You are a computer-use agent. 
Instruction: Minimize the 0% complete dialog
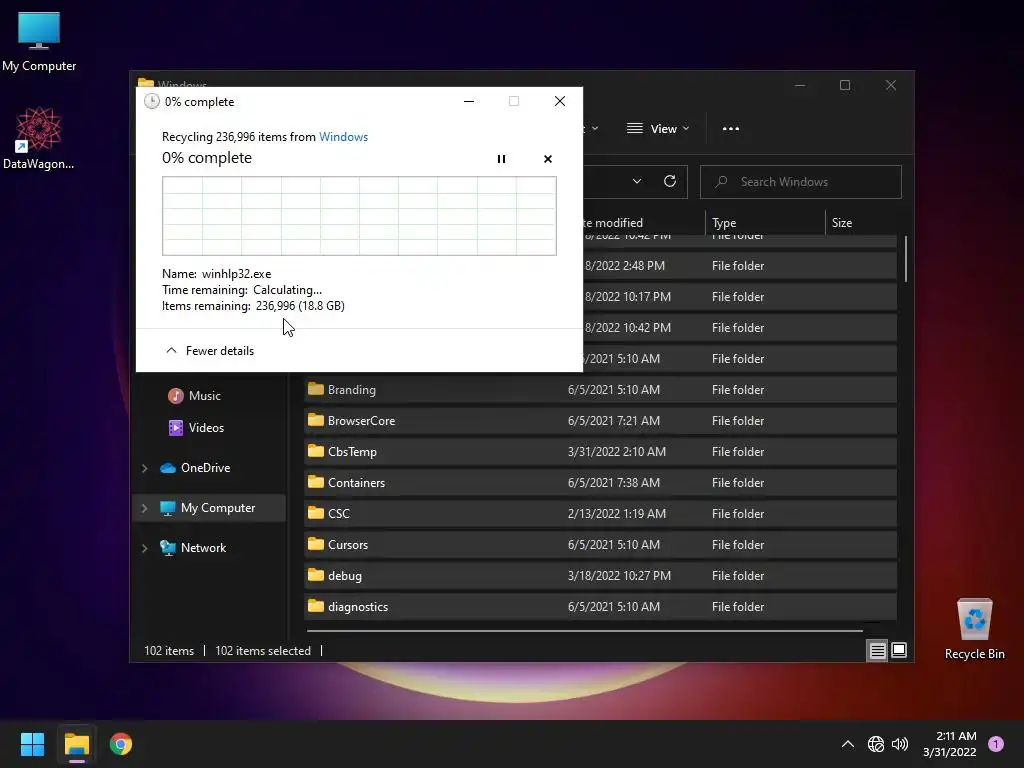[x=469, y=101]
